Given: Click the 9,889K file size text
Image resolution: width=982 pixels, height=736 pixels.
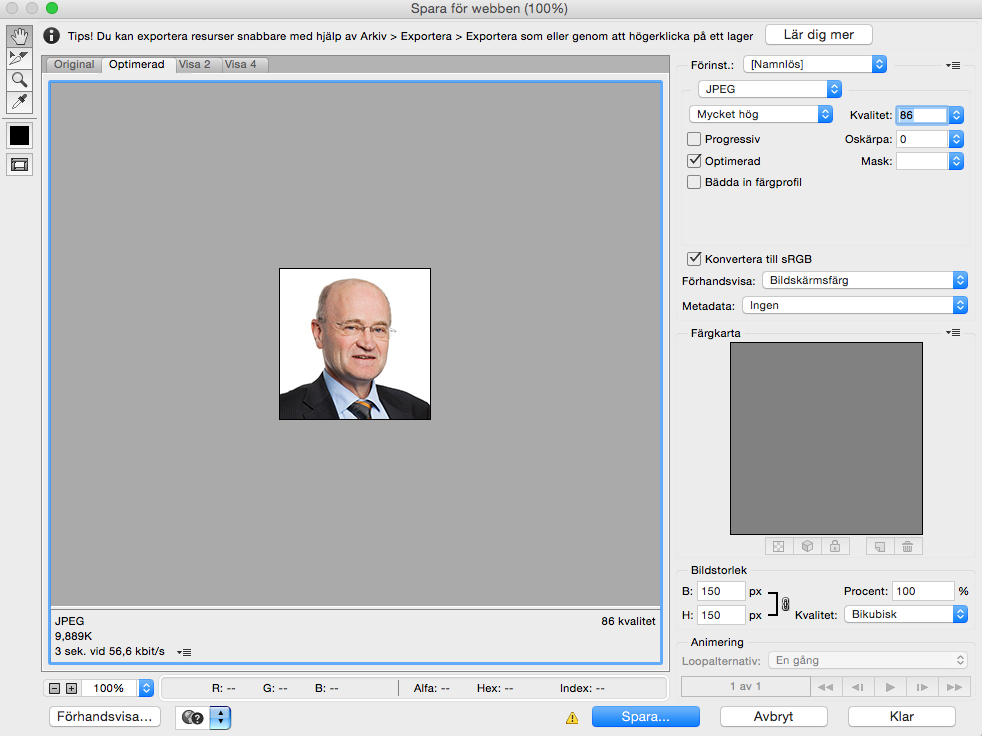Looking at the screenshot, I should pos(73,636).
